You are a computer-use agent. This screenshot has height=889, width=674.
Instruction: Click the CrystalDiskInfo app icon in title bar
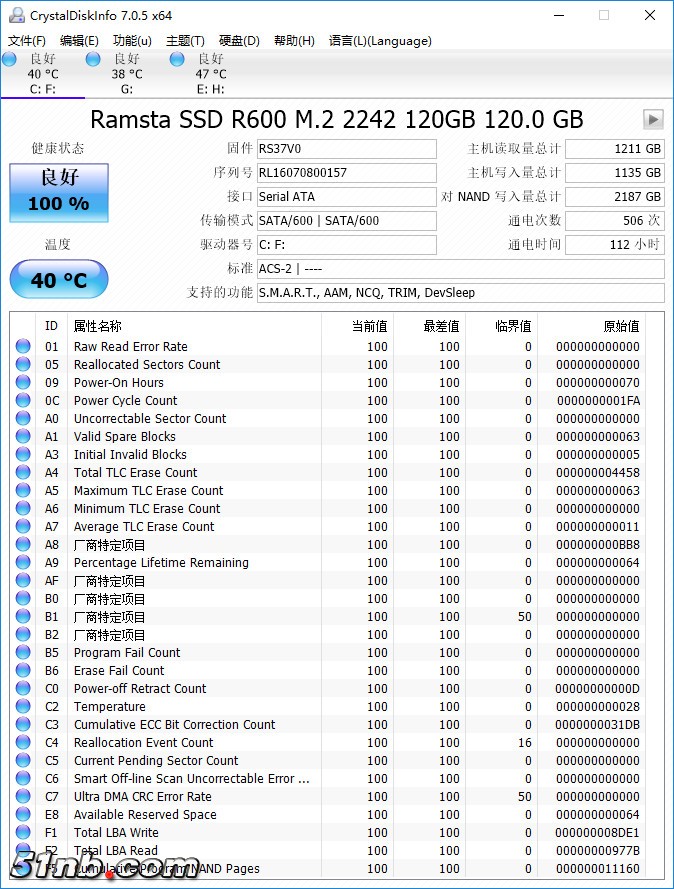(15, 15)
